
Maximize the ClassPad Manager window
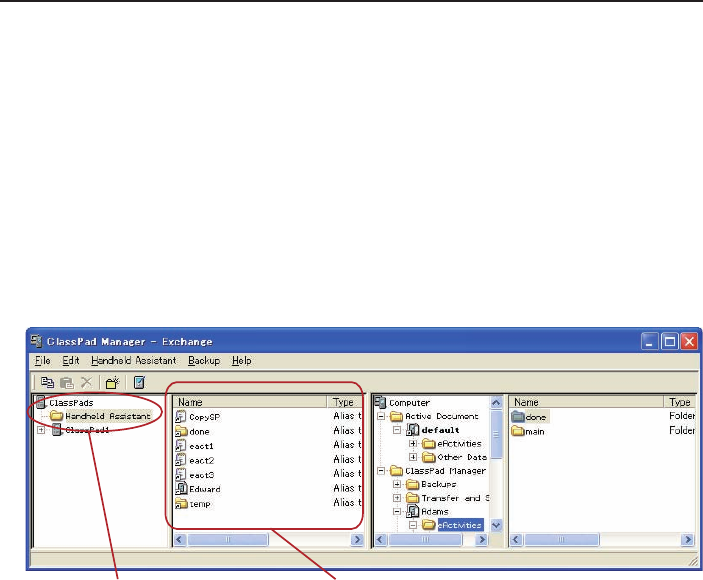tap(670, 342)
